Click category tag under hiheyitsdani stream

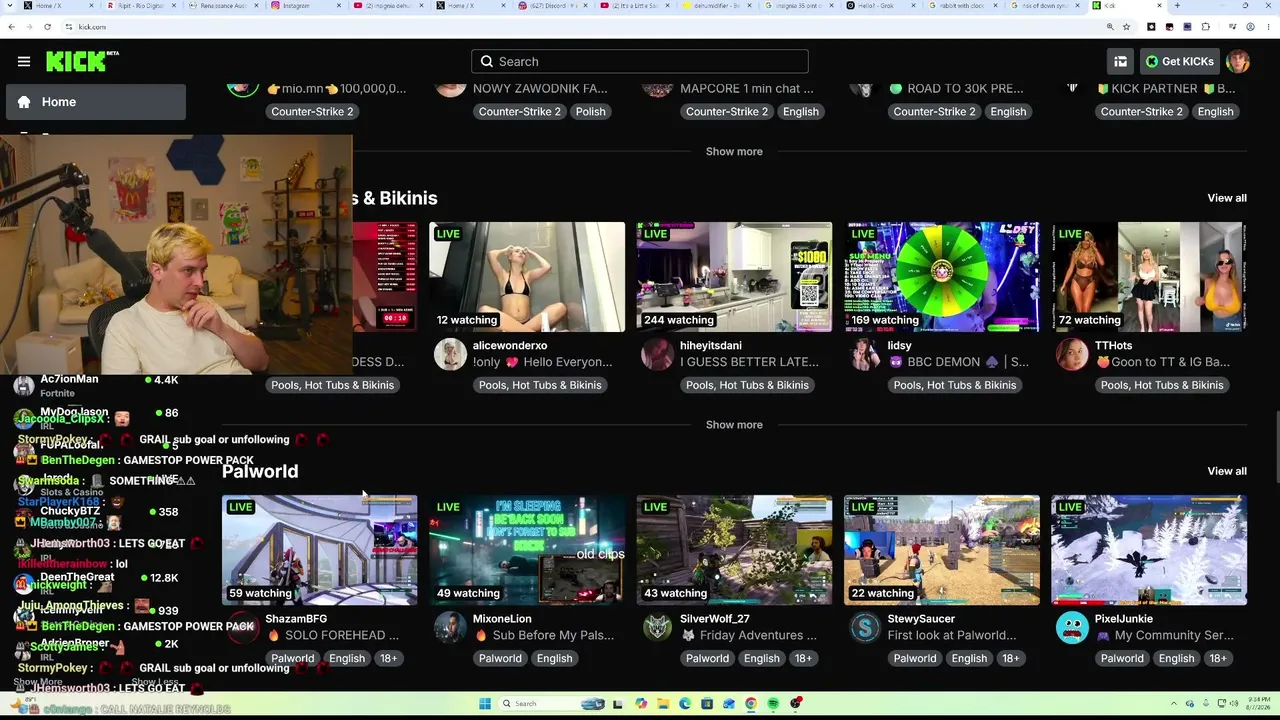pos(747,385)
